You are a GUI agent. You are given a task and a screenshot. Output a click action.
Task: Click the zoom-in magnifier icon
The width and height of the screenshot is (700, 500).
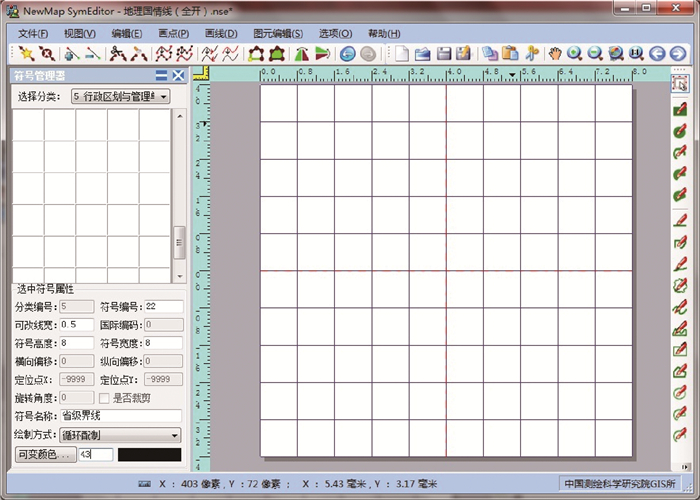(575, 53)
